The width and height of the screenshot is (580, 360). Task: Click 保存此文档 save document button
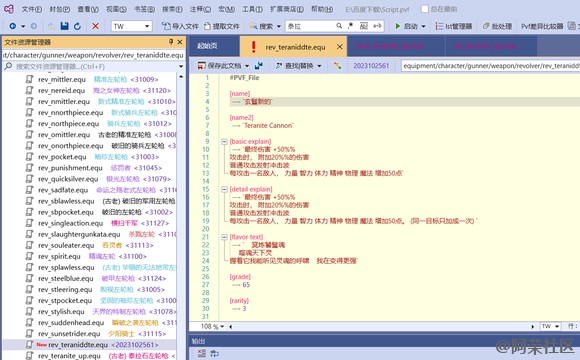[x=219, y=66]
